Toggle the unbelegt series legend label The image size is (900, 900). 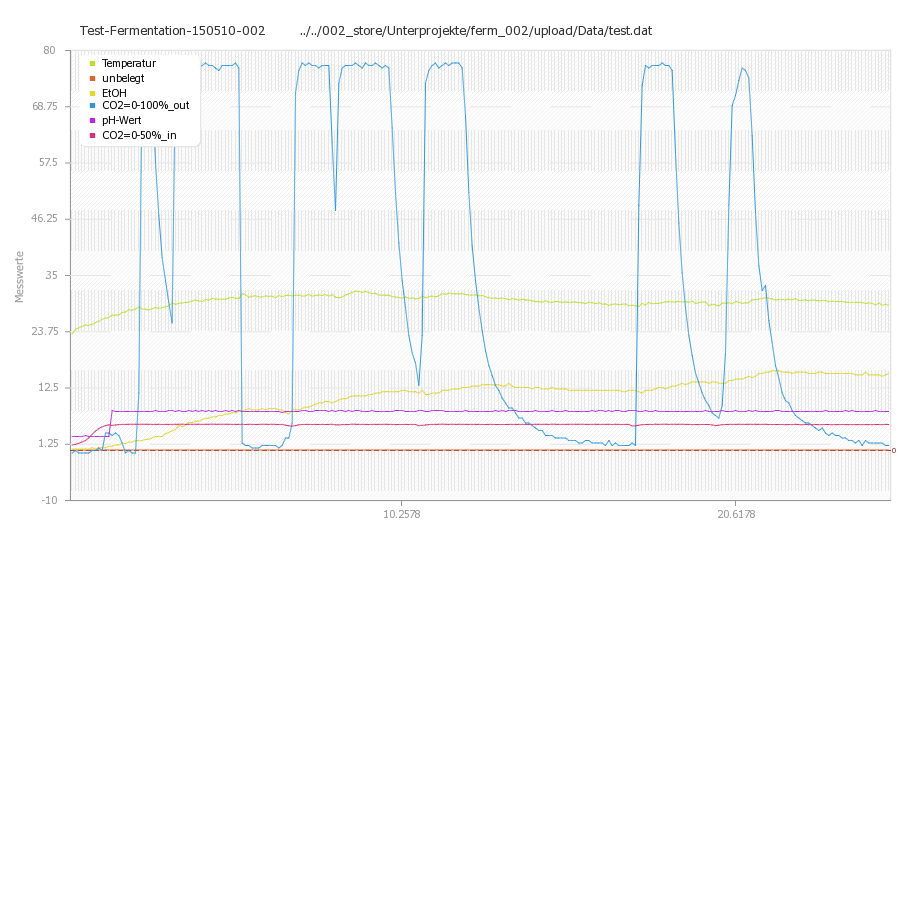(x=123, y=77)
